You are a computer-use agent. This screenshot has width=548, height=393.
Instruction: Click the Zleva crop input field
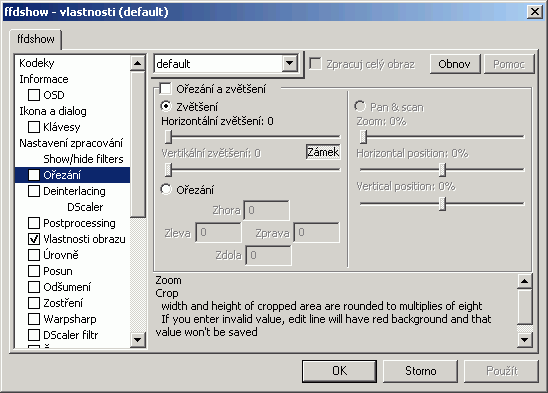219,232
